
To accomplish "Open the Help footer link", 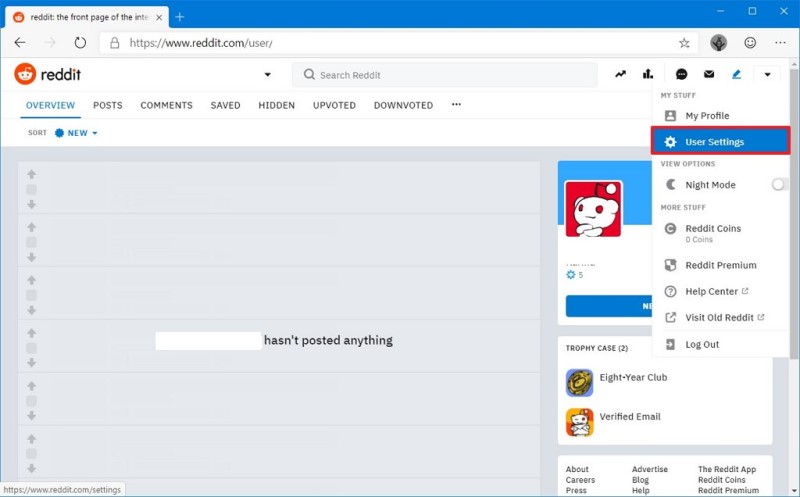I will (x=641, y=490).
